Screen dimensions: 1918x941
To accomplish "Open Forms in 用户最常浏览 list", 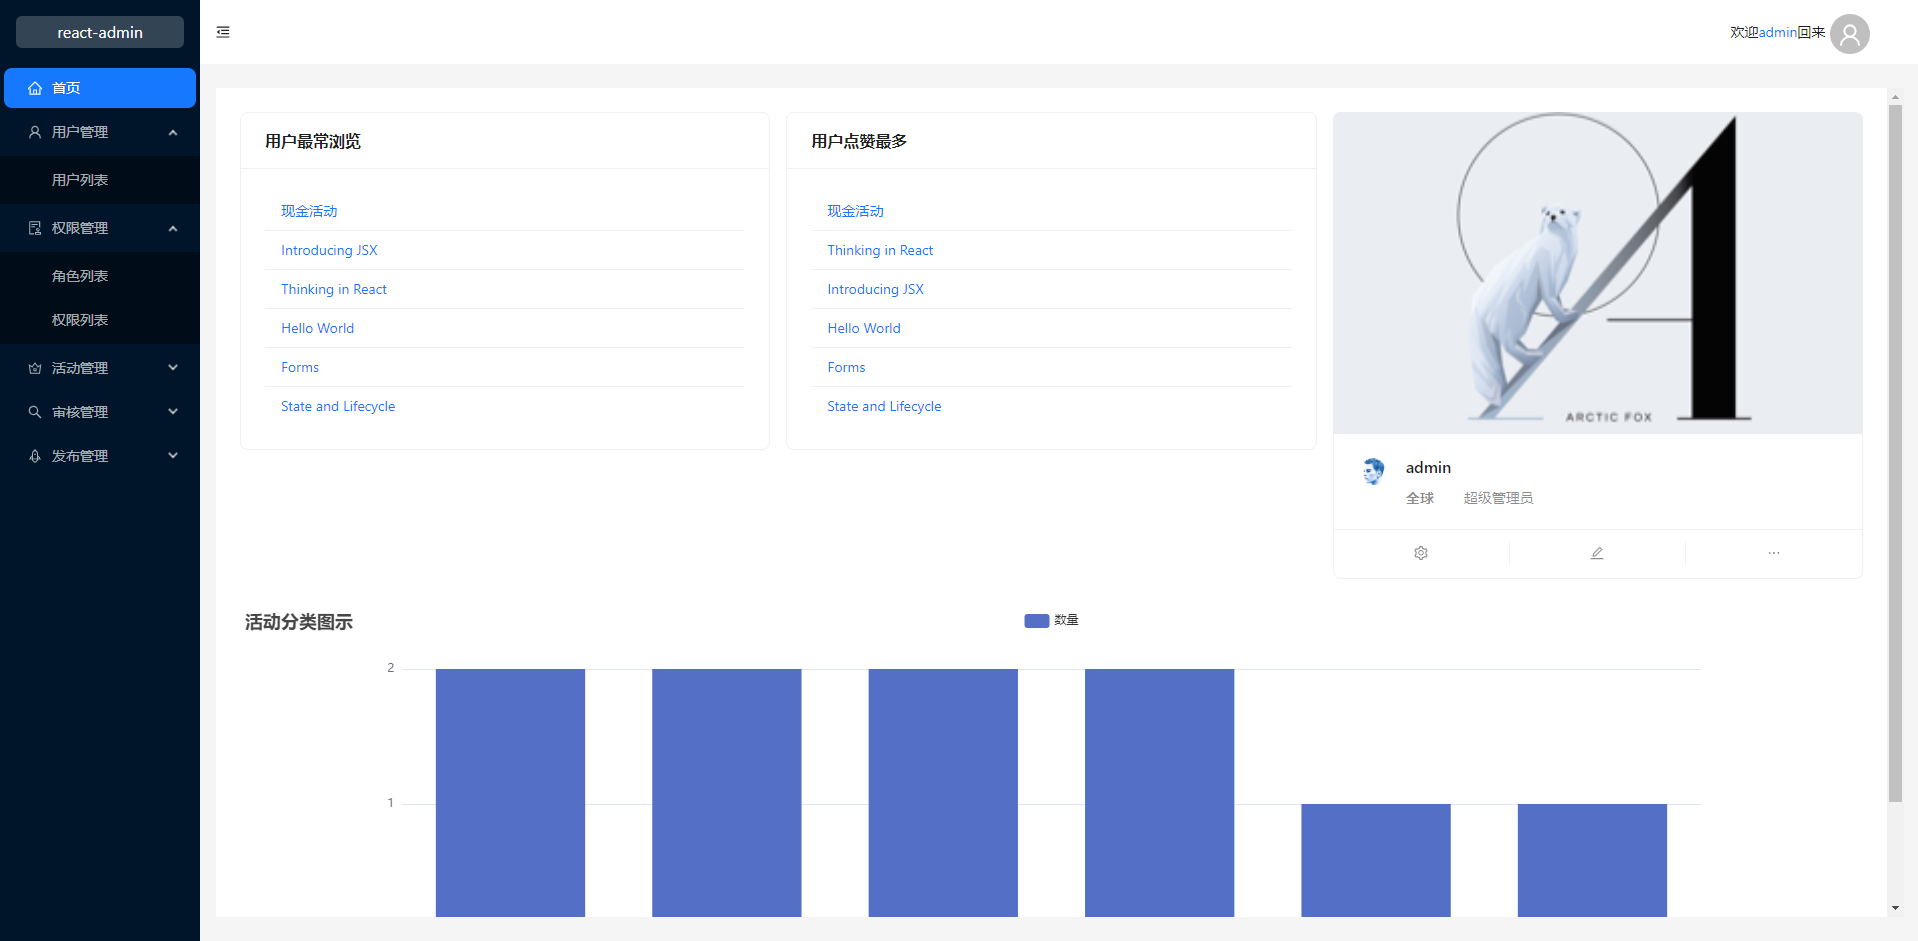I will click(x=300, y=367).
